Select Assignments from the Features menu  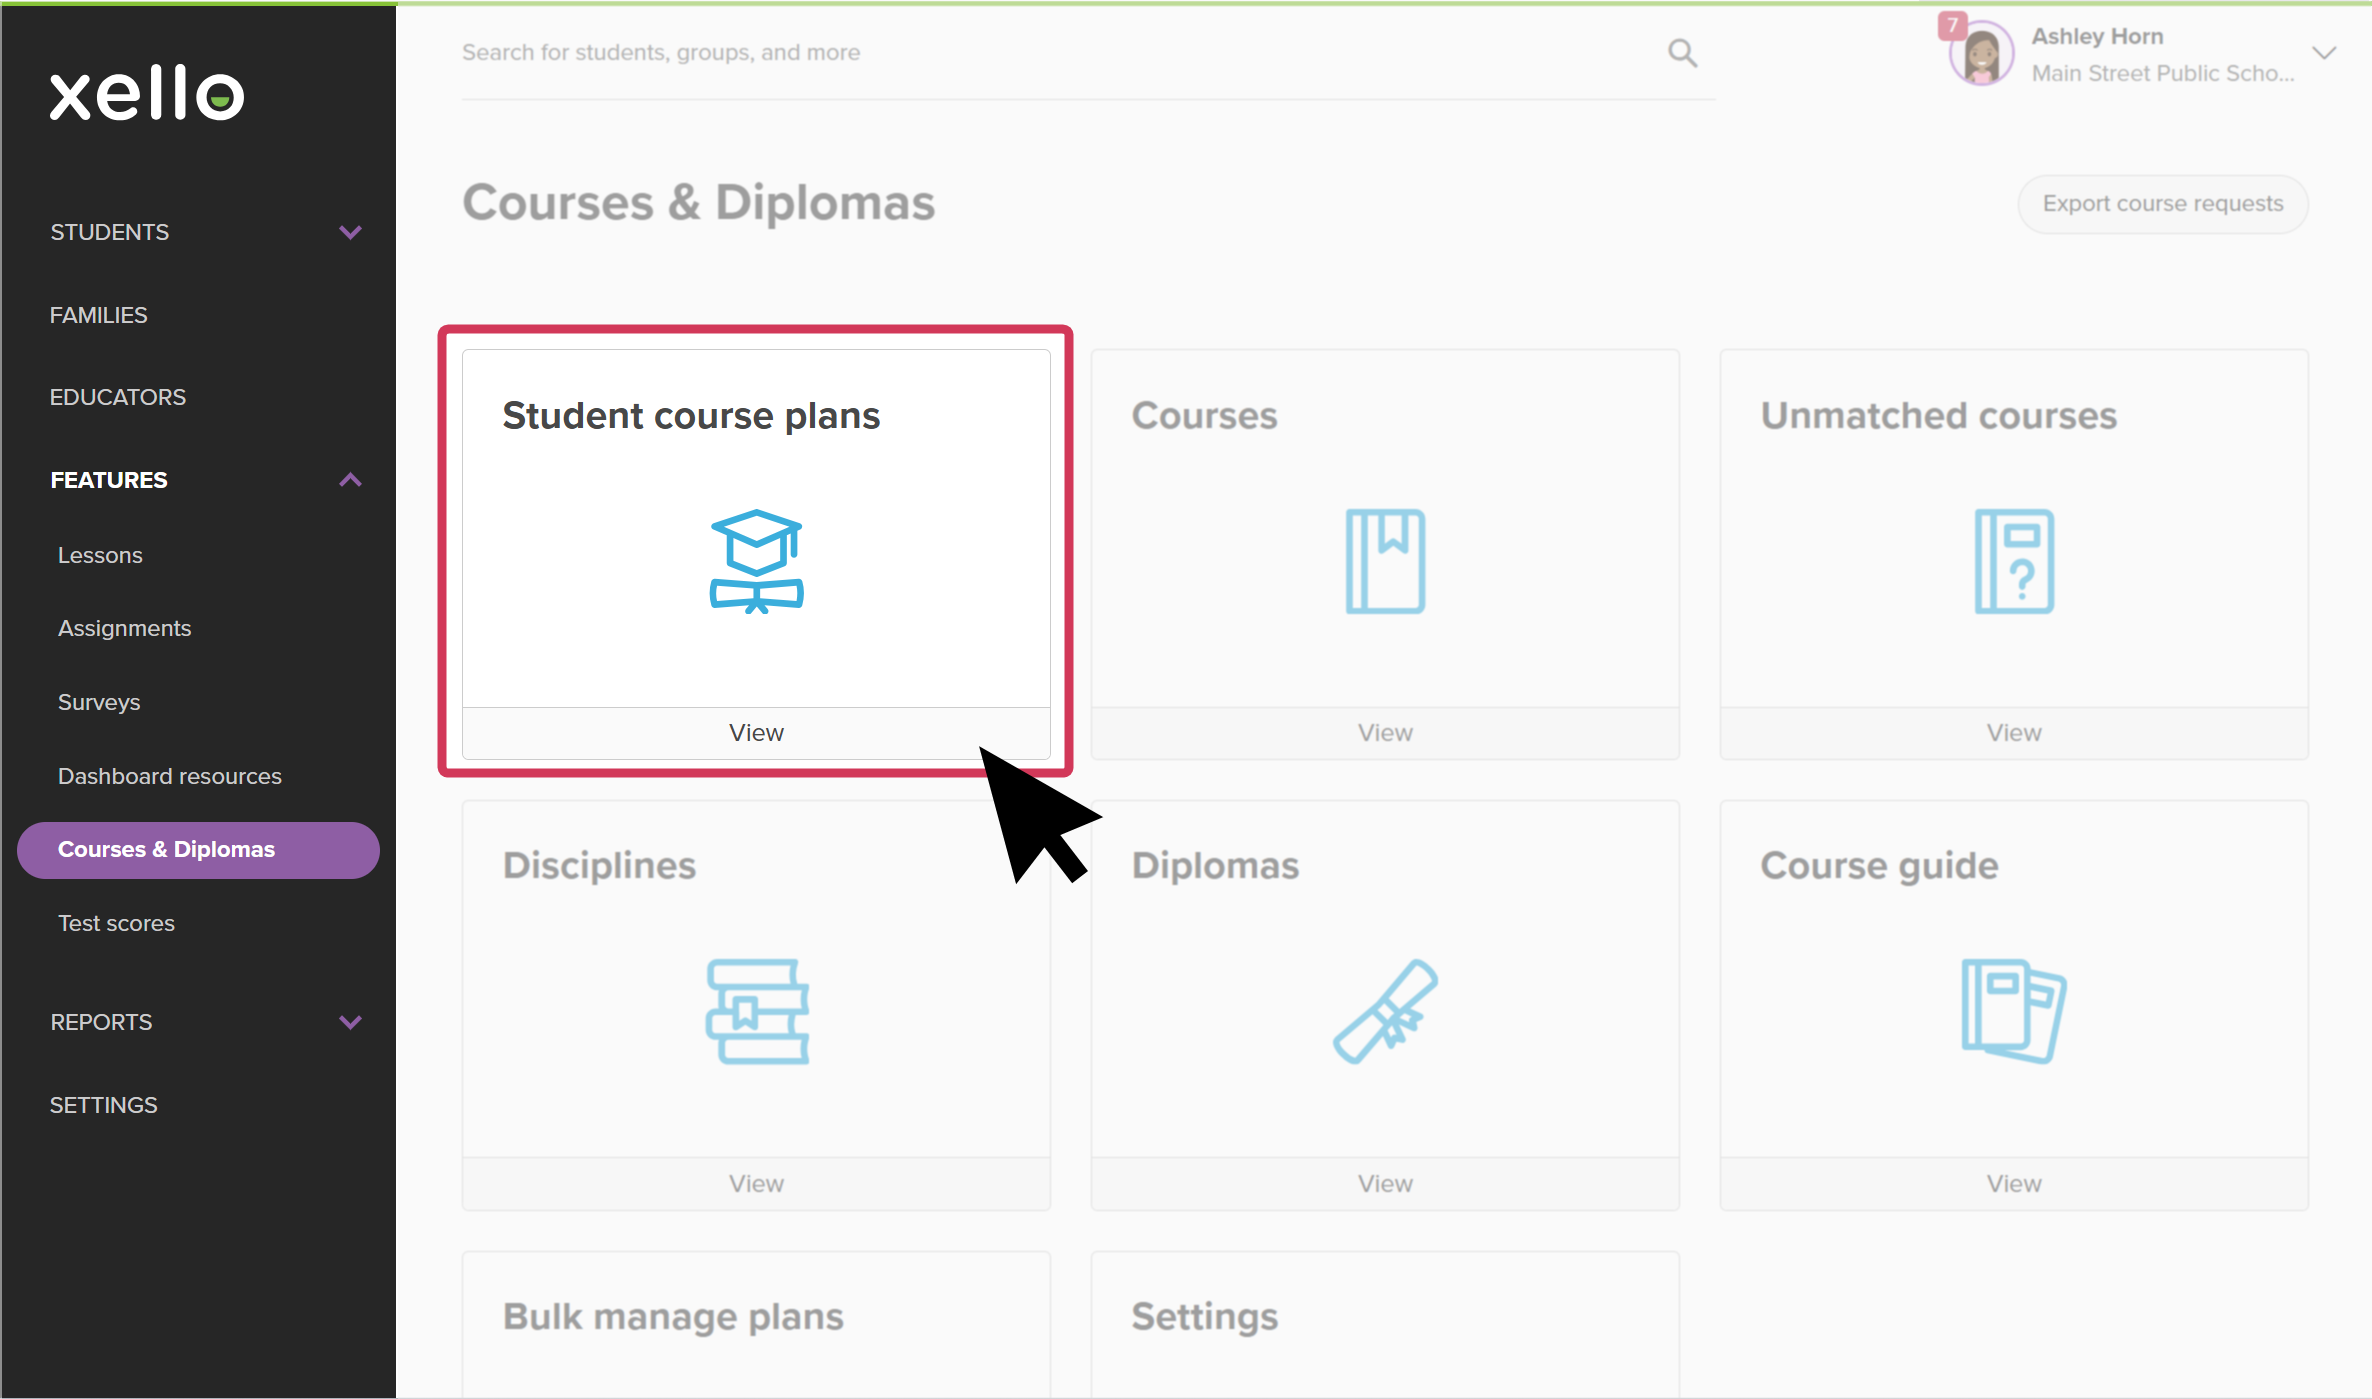pyautogui.click(x=124, y=628)
